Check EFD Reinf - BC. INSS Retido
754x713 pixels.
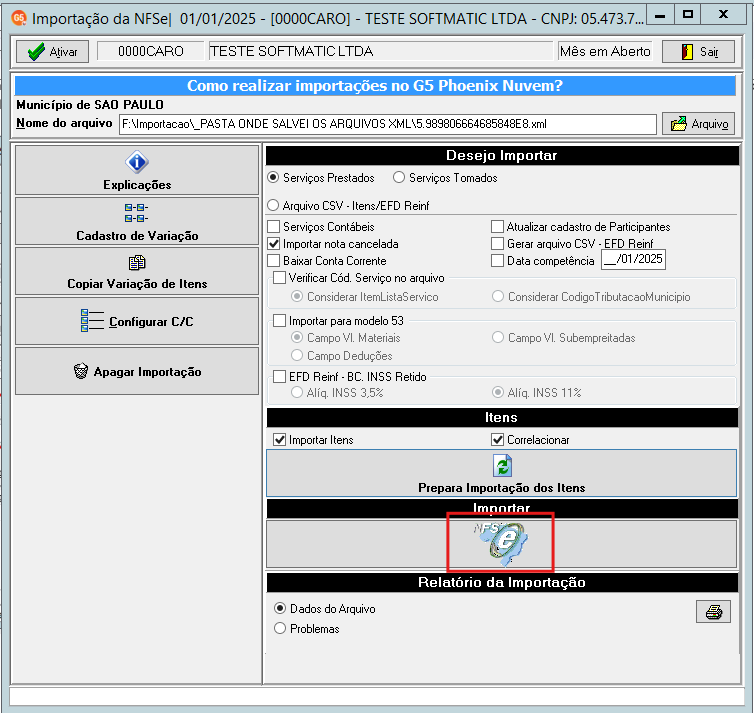pos(279,376)
